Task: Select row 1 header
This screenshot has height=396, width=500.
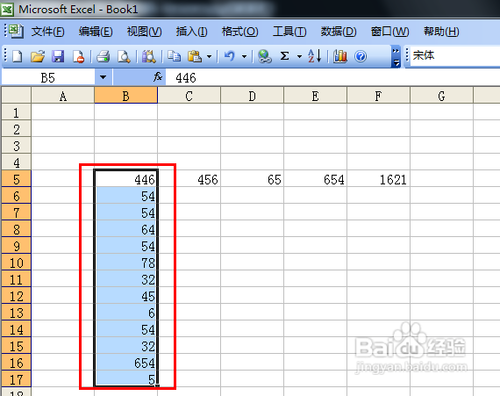Action: pos(16,112)
